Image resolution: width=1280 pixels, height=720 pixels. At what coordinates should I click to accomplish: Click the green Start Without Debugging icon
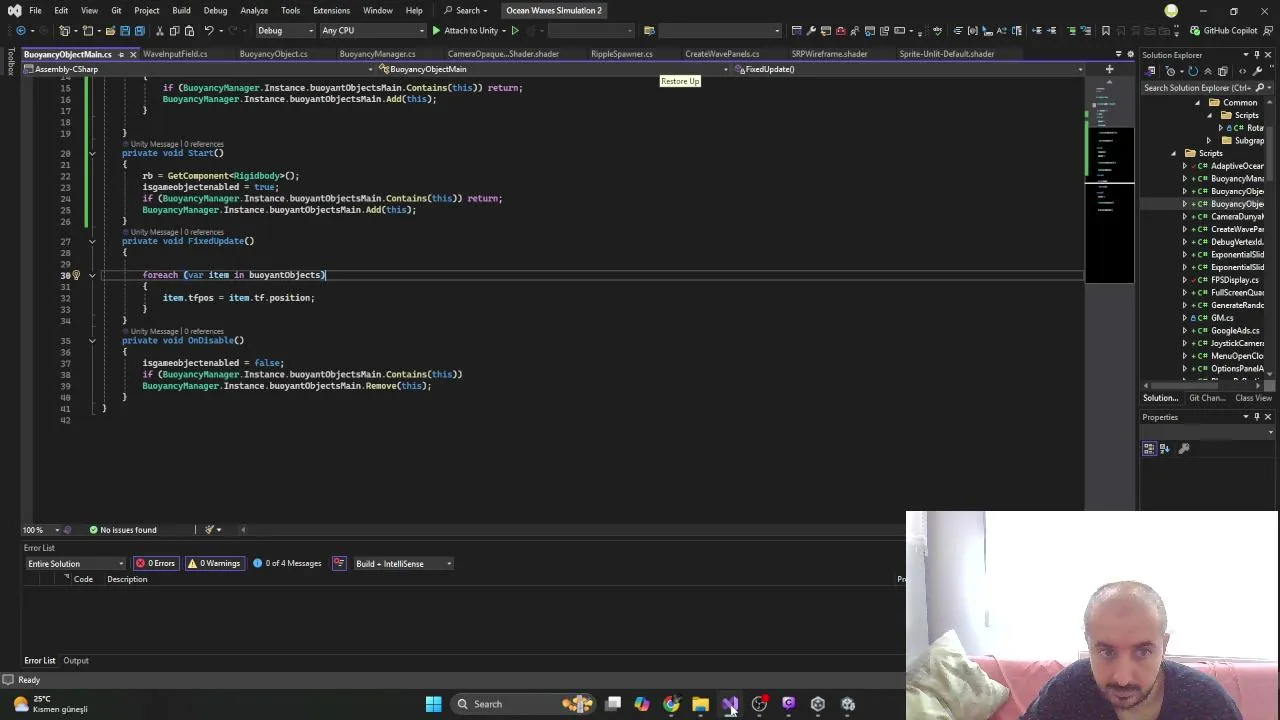(x=515, y=30)
